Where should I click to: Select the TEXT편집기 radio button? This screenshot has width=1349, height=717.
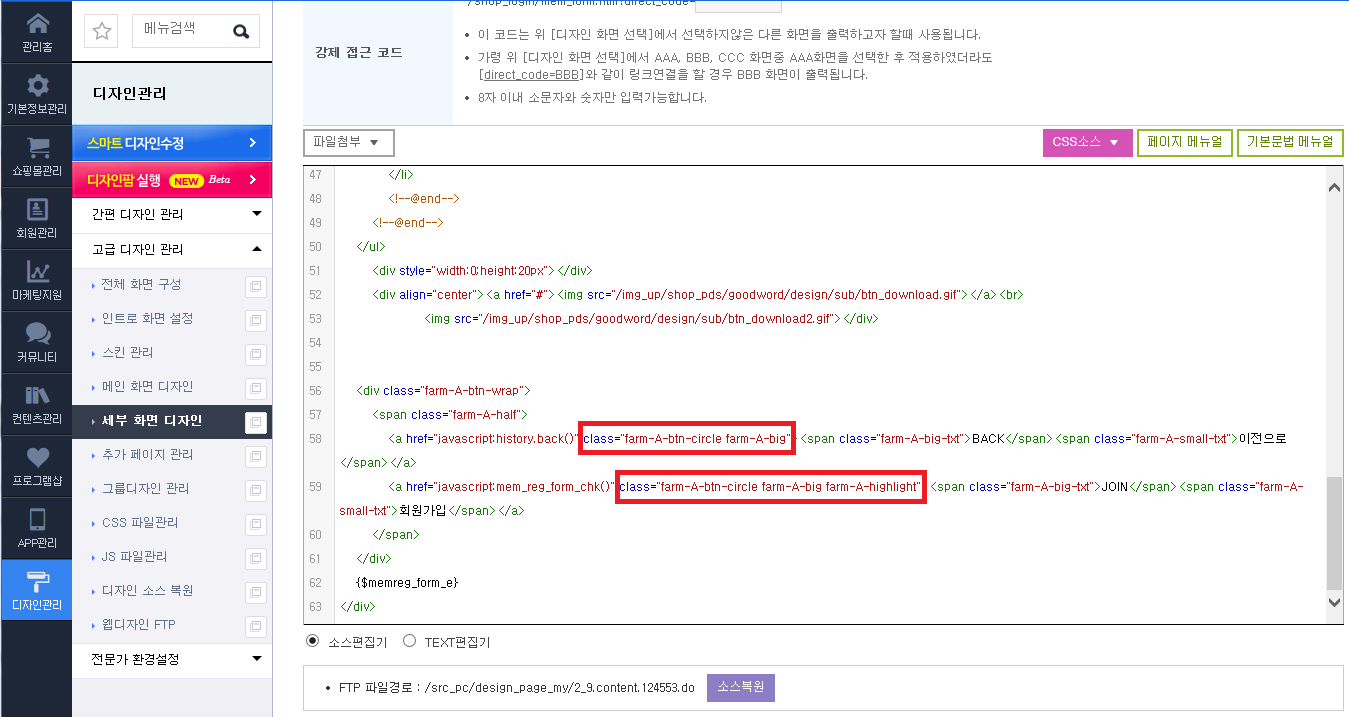(409, 641)
